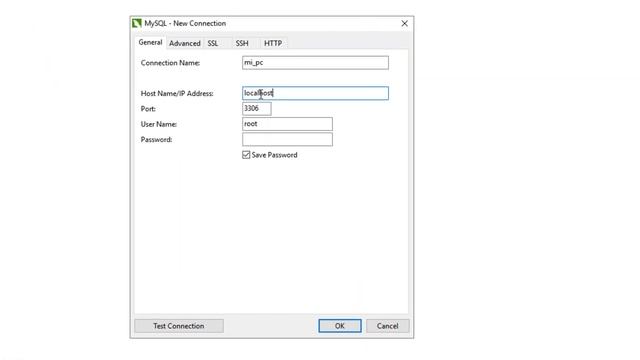The width and height of the screenshot is (640, 360).
Task: Open the Advanced tab
Action: [184, 43]
